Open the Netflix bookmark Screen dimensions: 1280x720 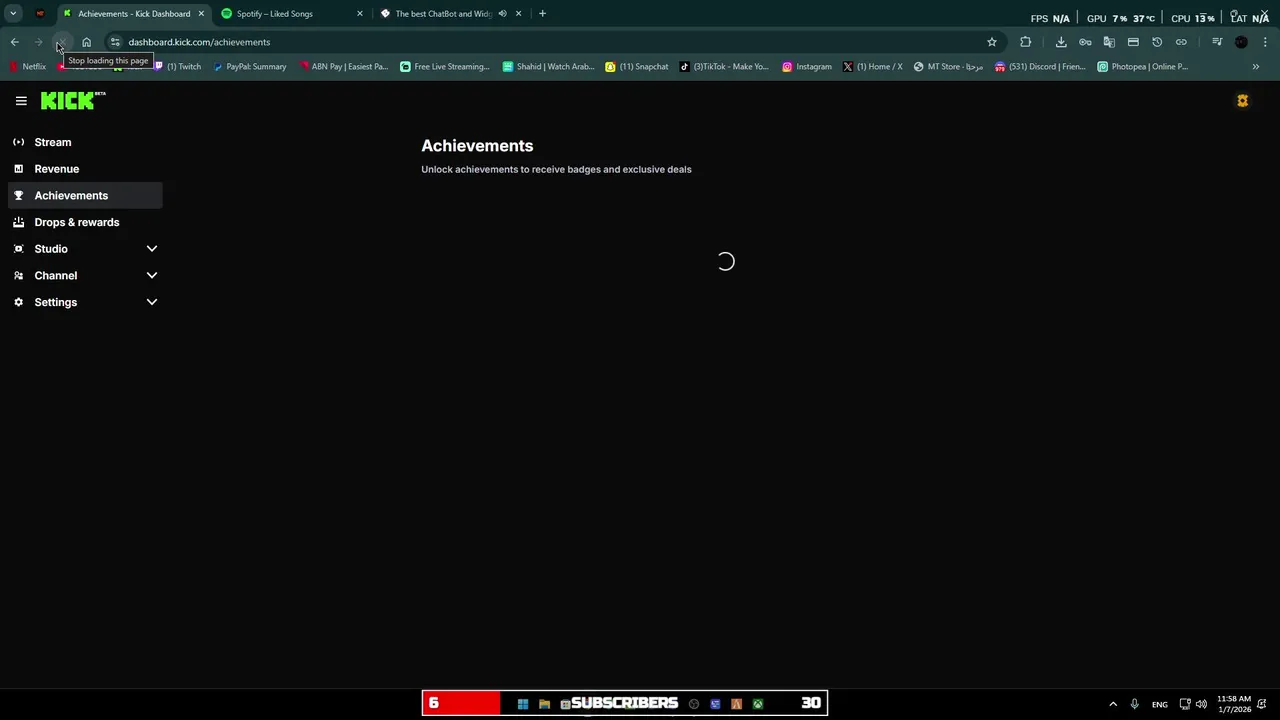[28, 67]
